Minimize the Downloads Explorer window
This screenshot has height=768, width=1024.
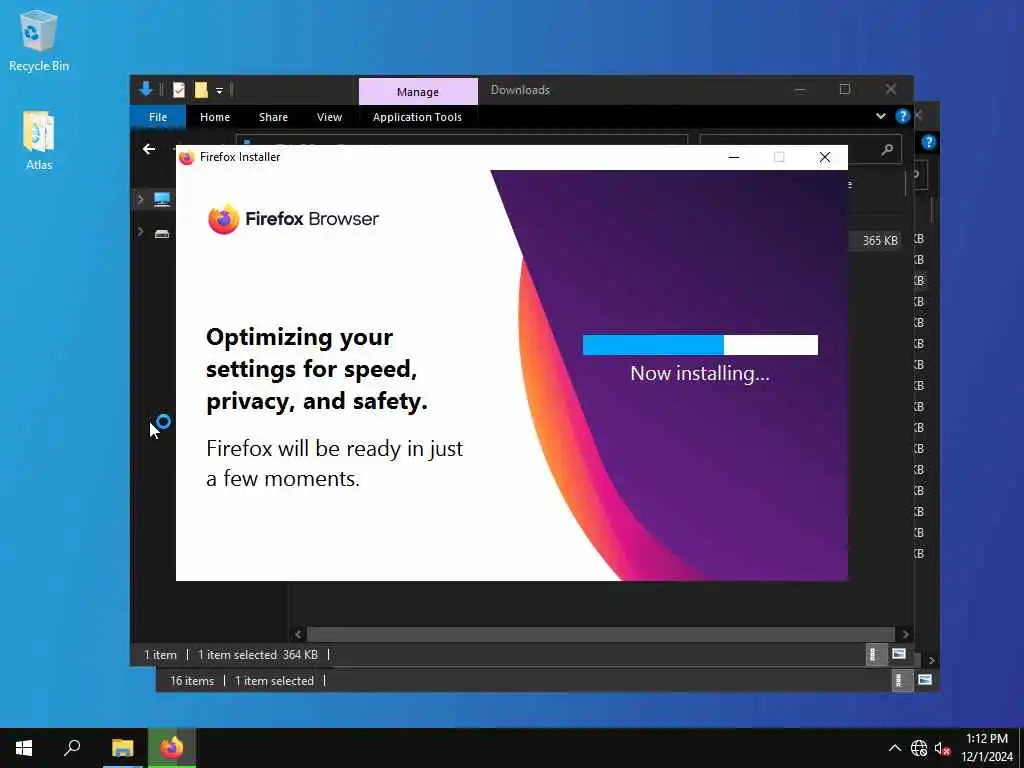[x=799, y=89]
